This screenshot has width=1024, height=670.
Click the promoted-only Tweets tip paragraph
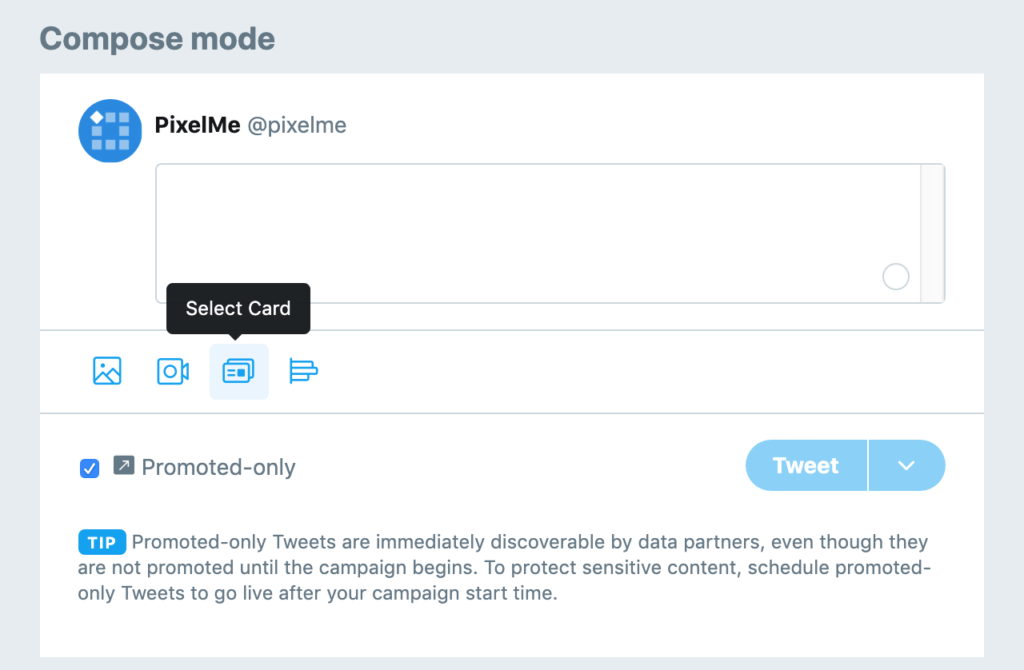click(500, 568)
